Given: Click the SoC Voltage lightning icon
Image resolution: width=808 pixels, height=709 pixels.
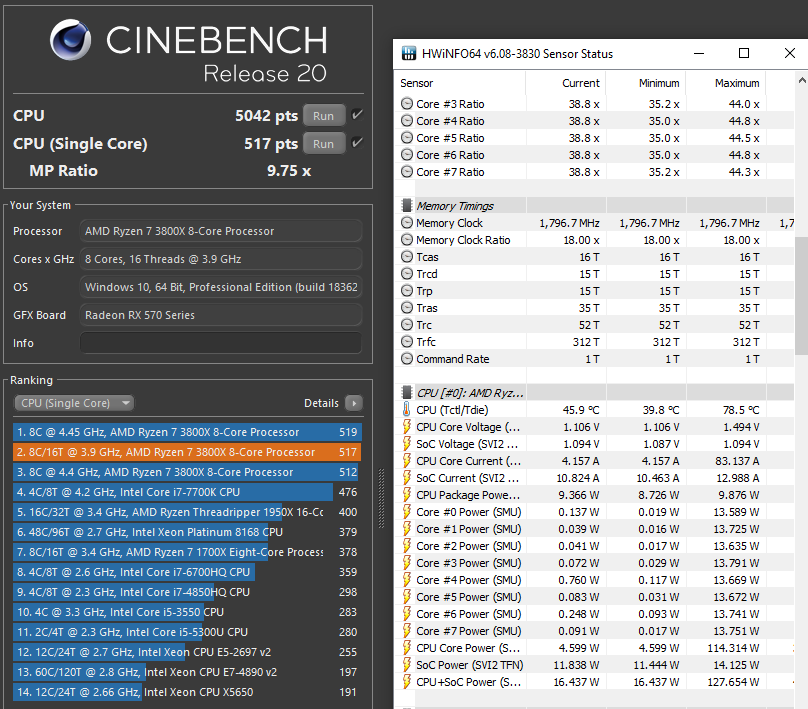Looking at the screenshot, I should (x=407, y=444).
